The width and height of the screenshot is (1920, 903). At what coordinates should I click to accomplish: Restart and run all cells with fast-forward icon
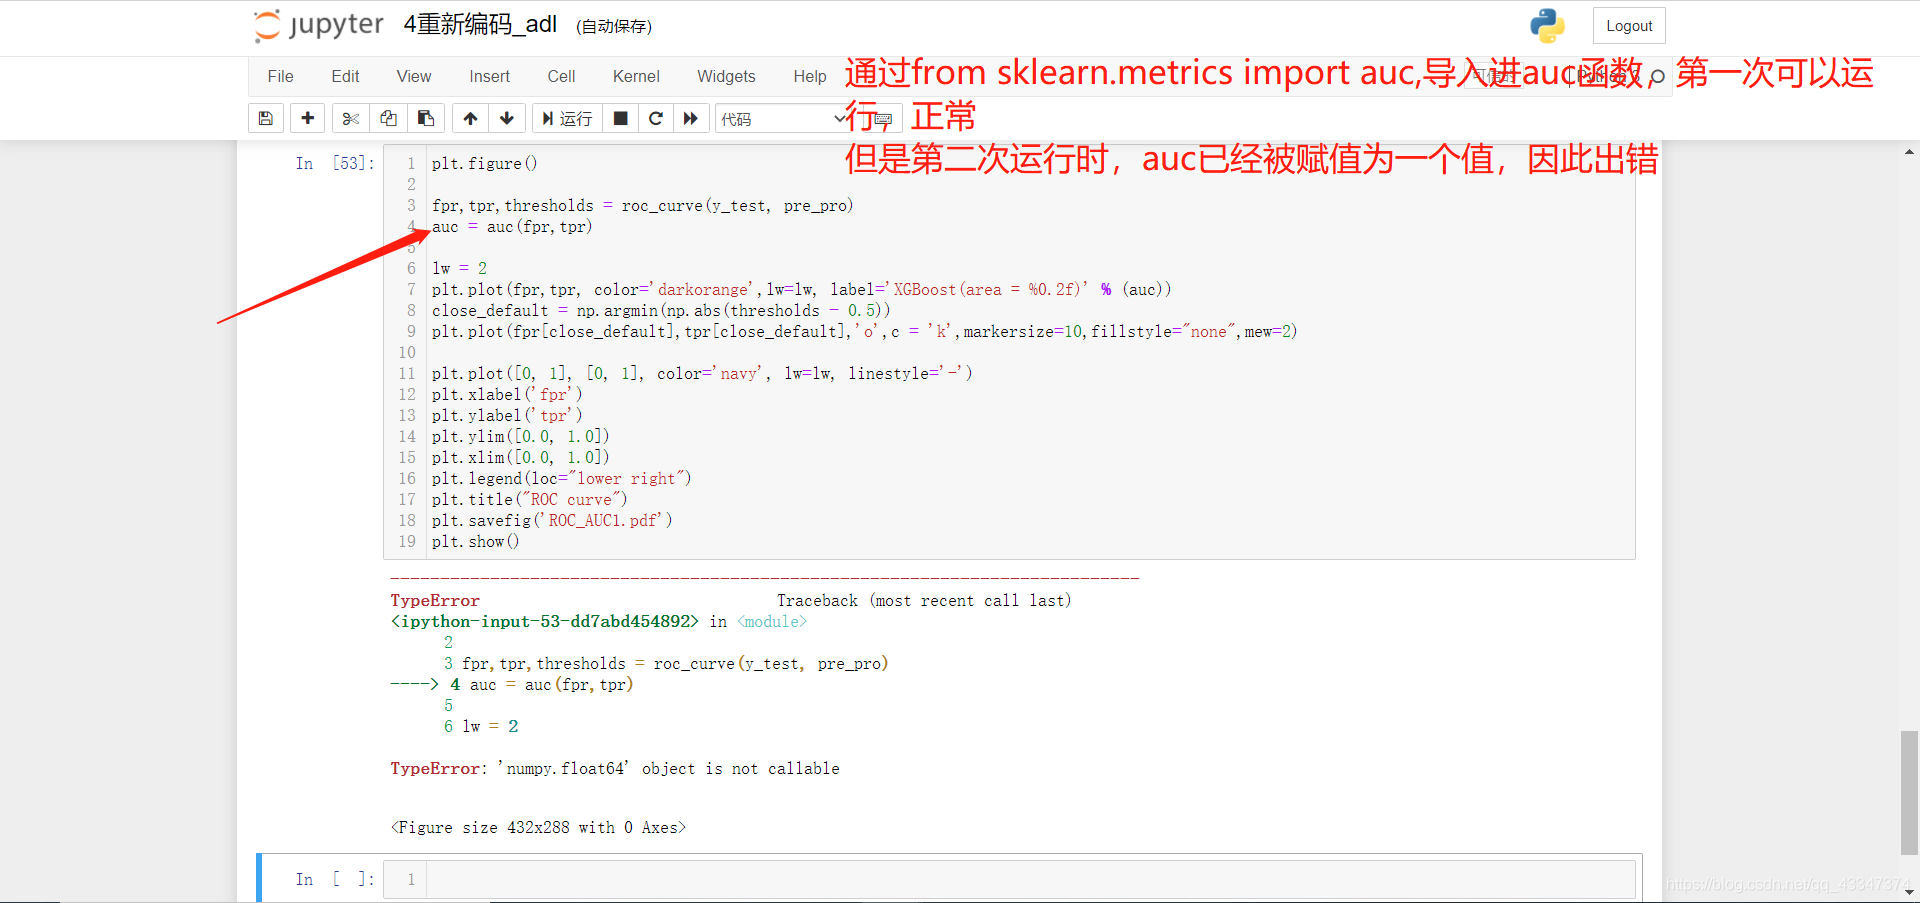[691, 118]
